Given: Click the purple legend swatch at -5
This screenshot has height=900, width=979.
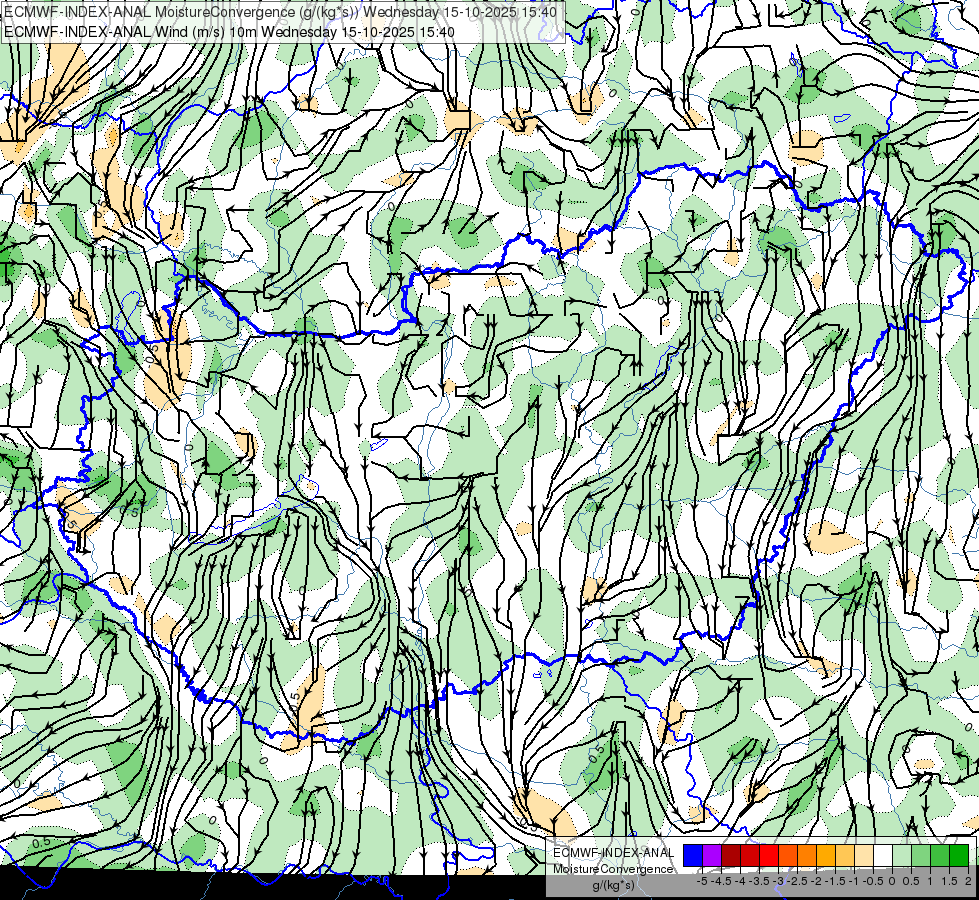Looking at the screenshot, I should coord(712,856).
